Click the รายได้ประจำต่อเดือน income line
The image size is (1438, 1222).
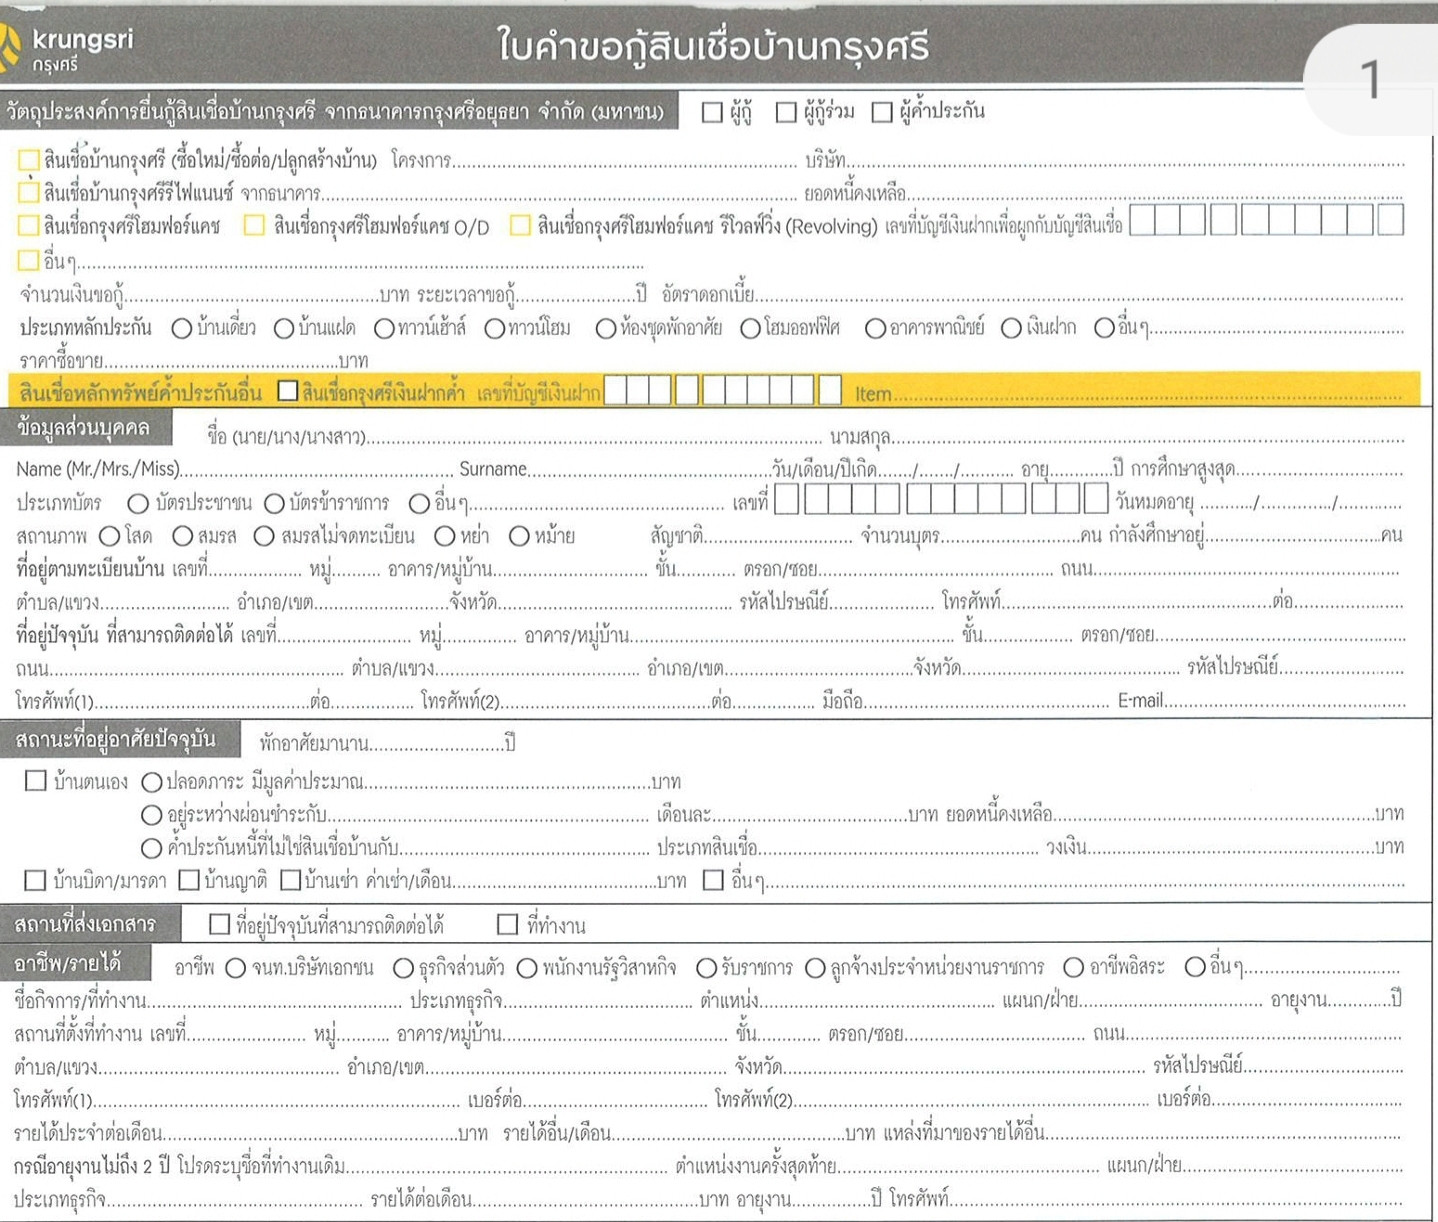pos(310,1136)
